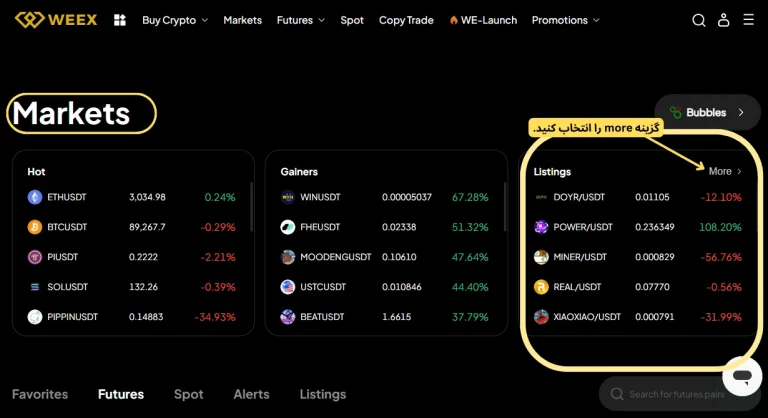Click the WEEX logo

[x=56, y=20]
